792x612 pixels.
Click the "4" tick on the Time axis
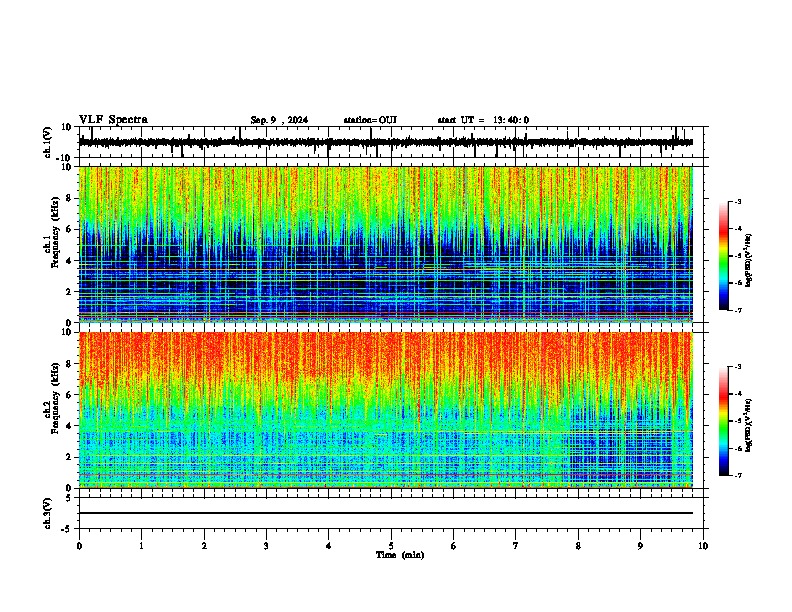pos(329,546)
